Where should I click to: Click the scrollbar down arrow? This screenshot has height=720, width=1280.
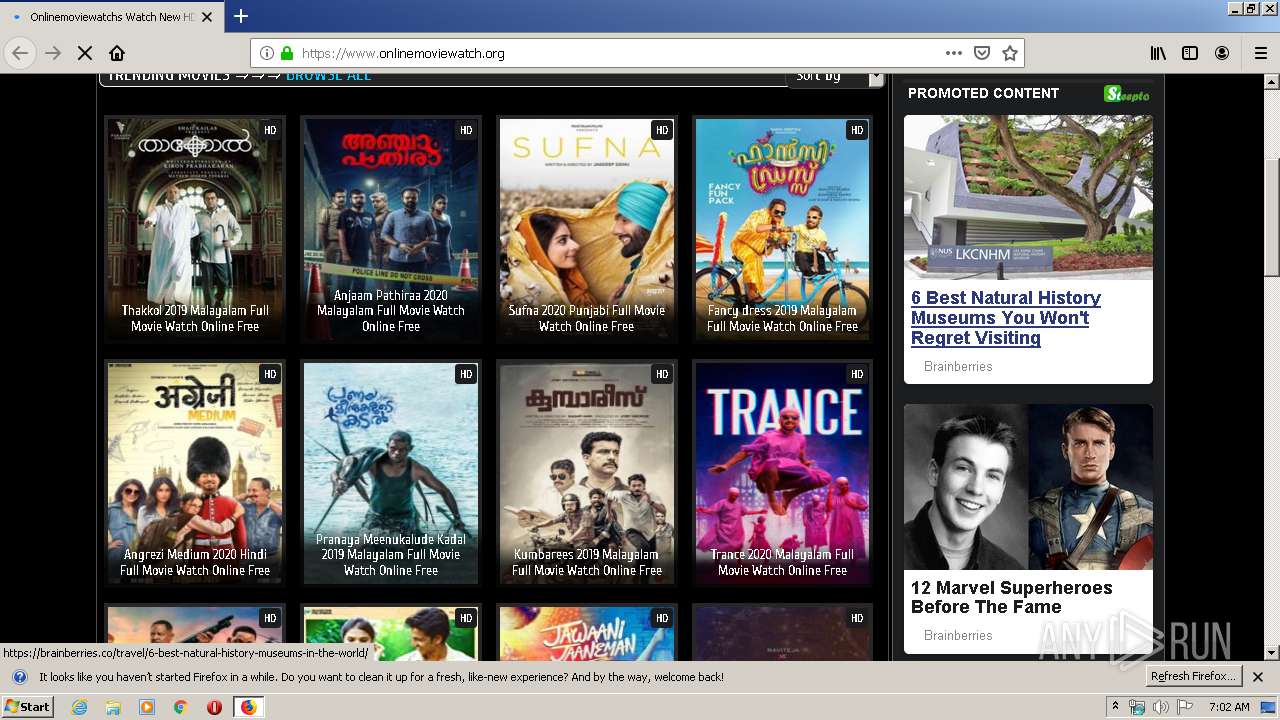pyautogui.click(x=1272, y=653)
